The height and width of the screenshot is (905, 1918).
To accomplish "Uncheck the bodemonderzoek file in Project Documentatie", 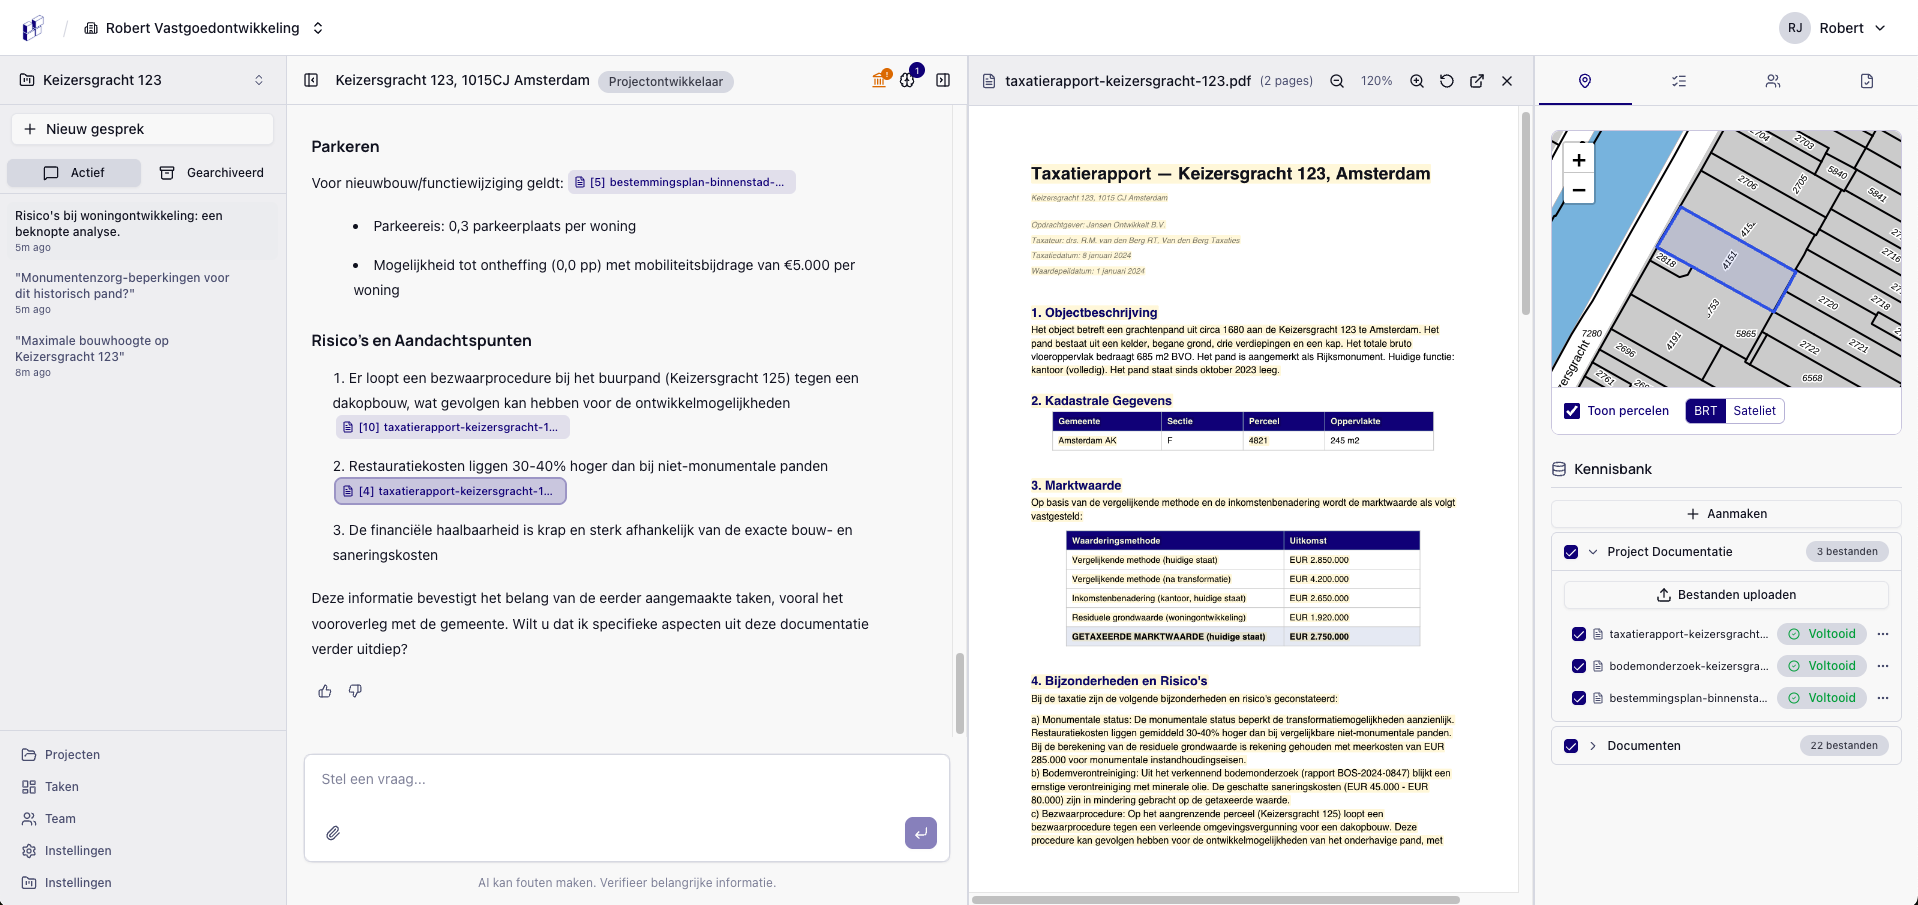I will point(1579,666).
